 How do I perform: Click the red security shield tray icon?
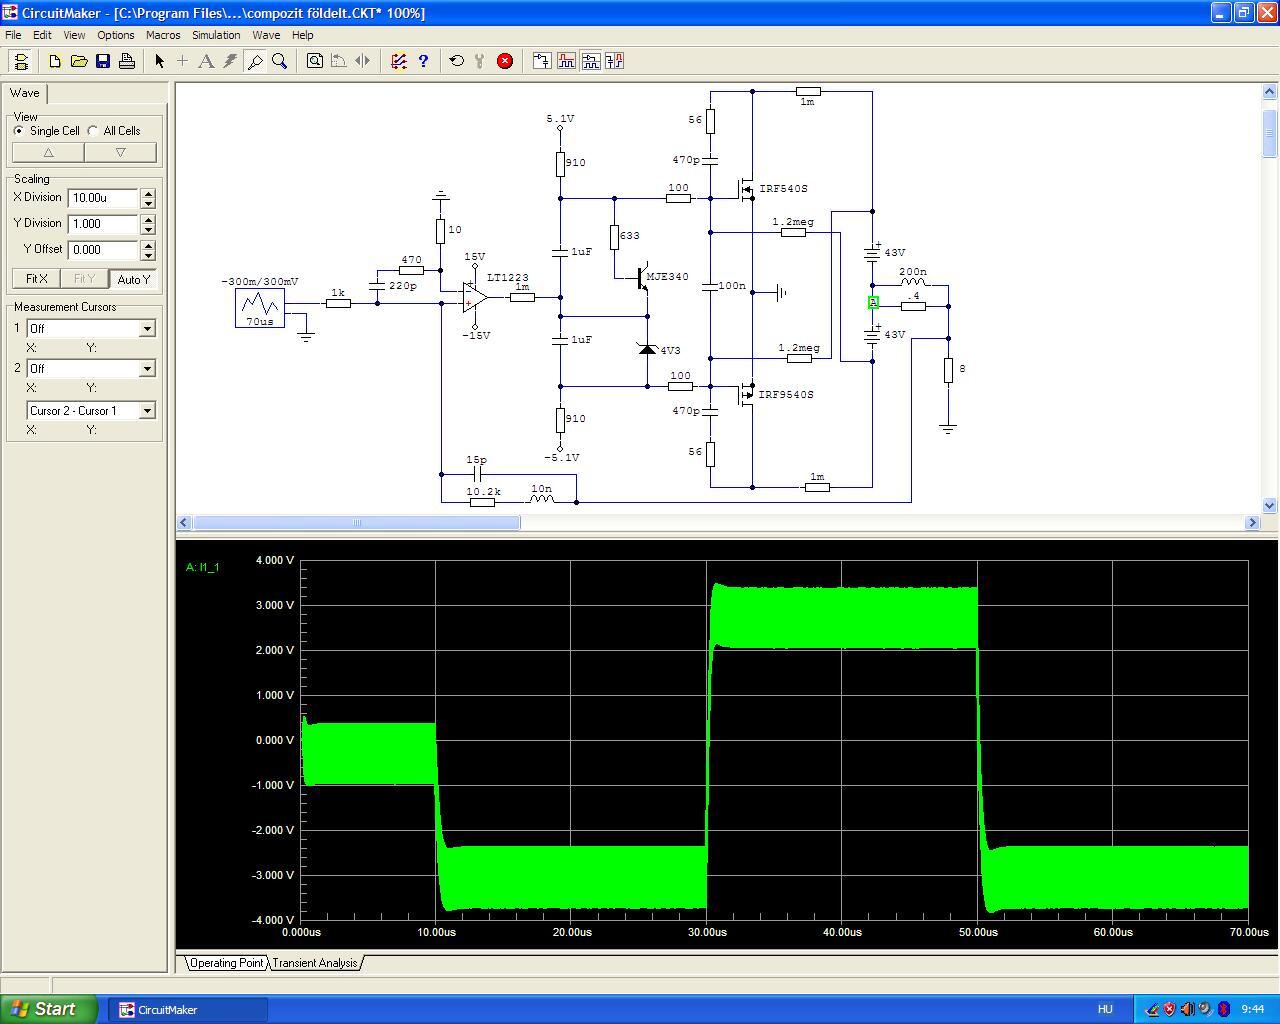coord(1169,1009)
